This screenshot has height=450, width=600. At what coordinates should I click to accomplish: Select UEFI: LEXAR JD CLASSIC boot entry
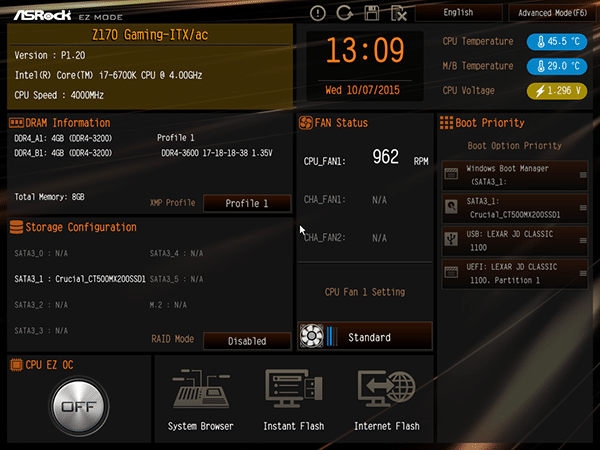pos(515,274)
